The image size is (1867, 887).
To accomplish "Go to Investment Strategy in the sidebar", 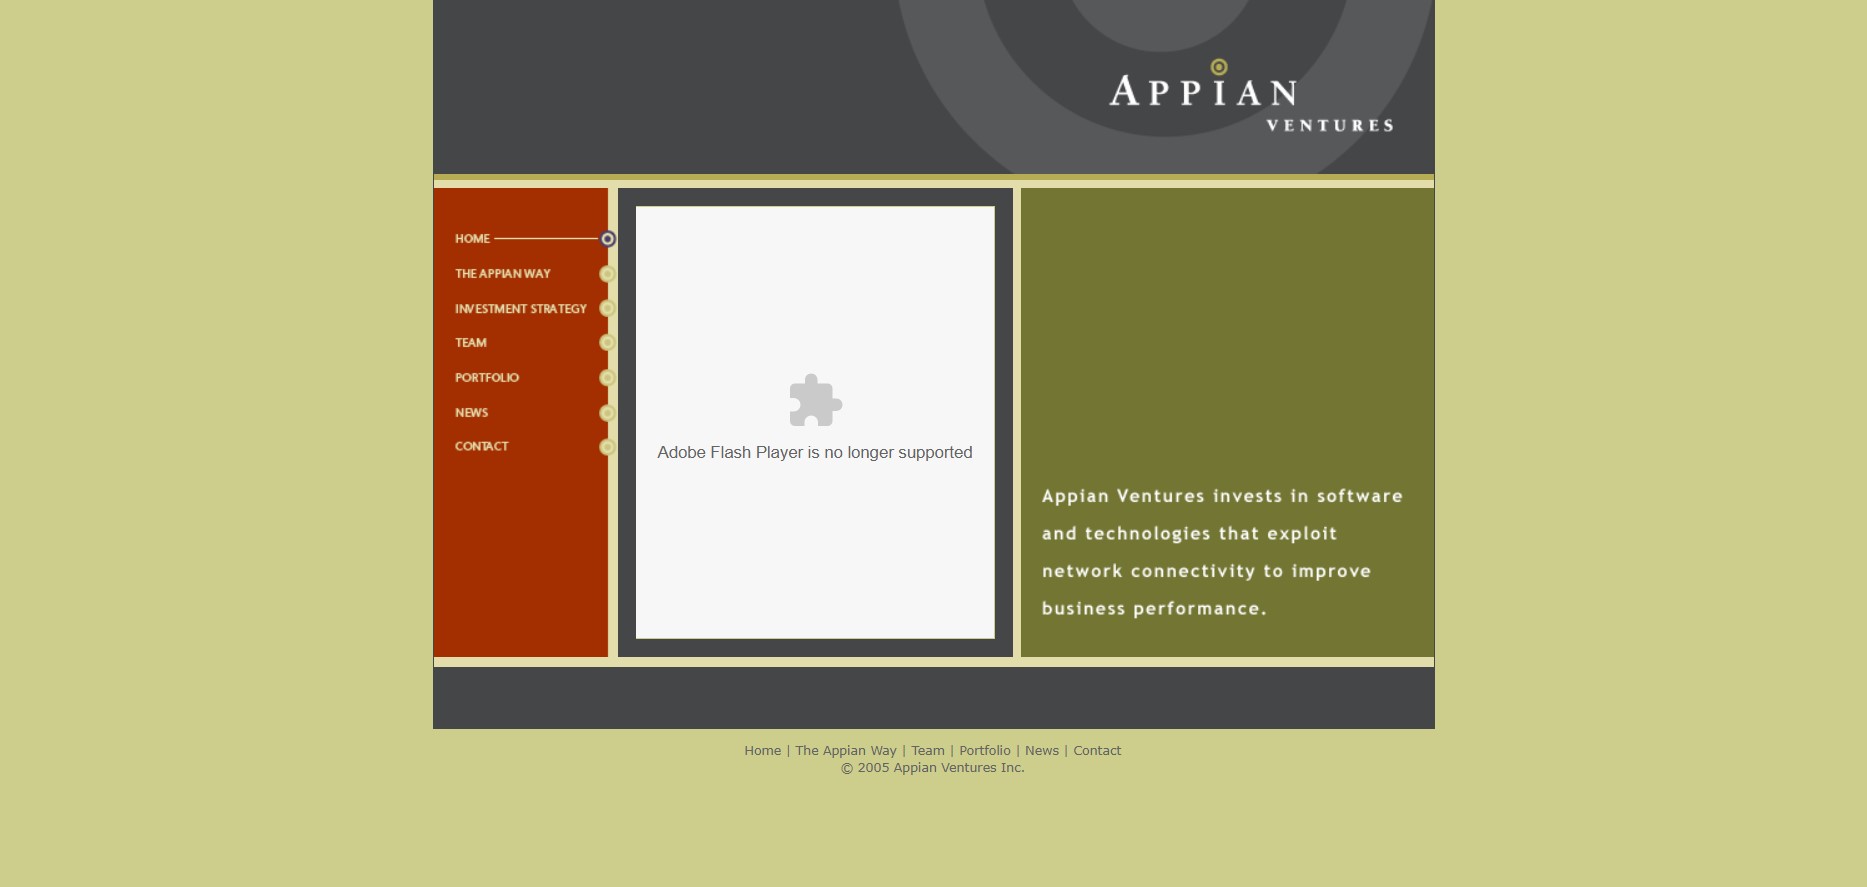I will (x=521, y=309).
